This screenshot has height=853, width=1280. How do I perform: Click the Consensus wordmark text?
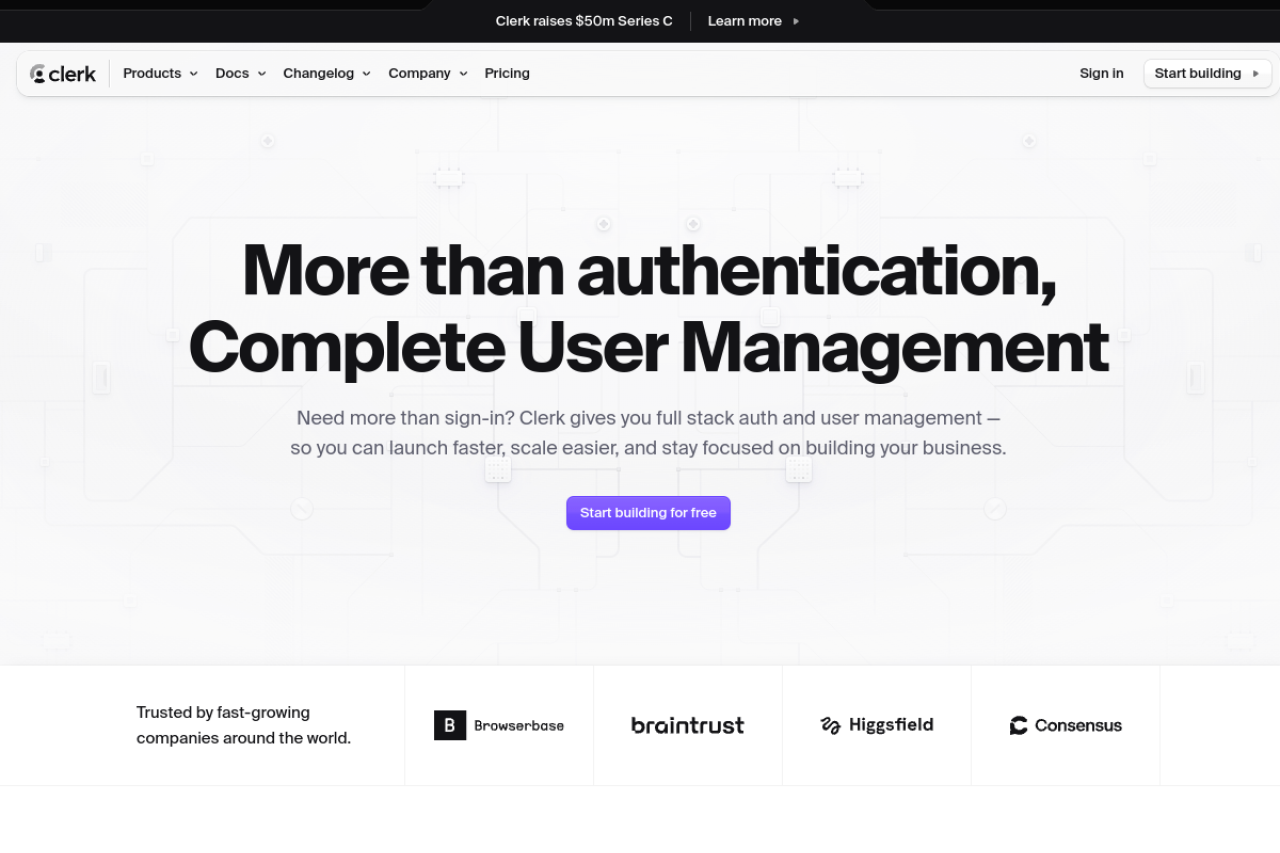click(x=1078, y=726)
